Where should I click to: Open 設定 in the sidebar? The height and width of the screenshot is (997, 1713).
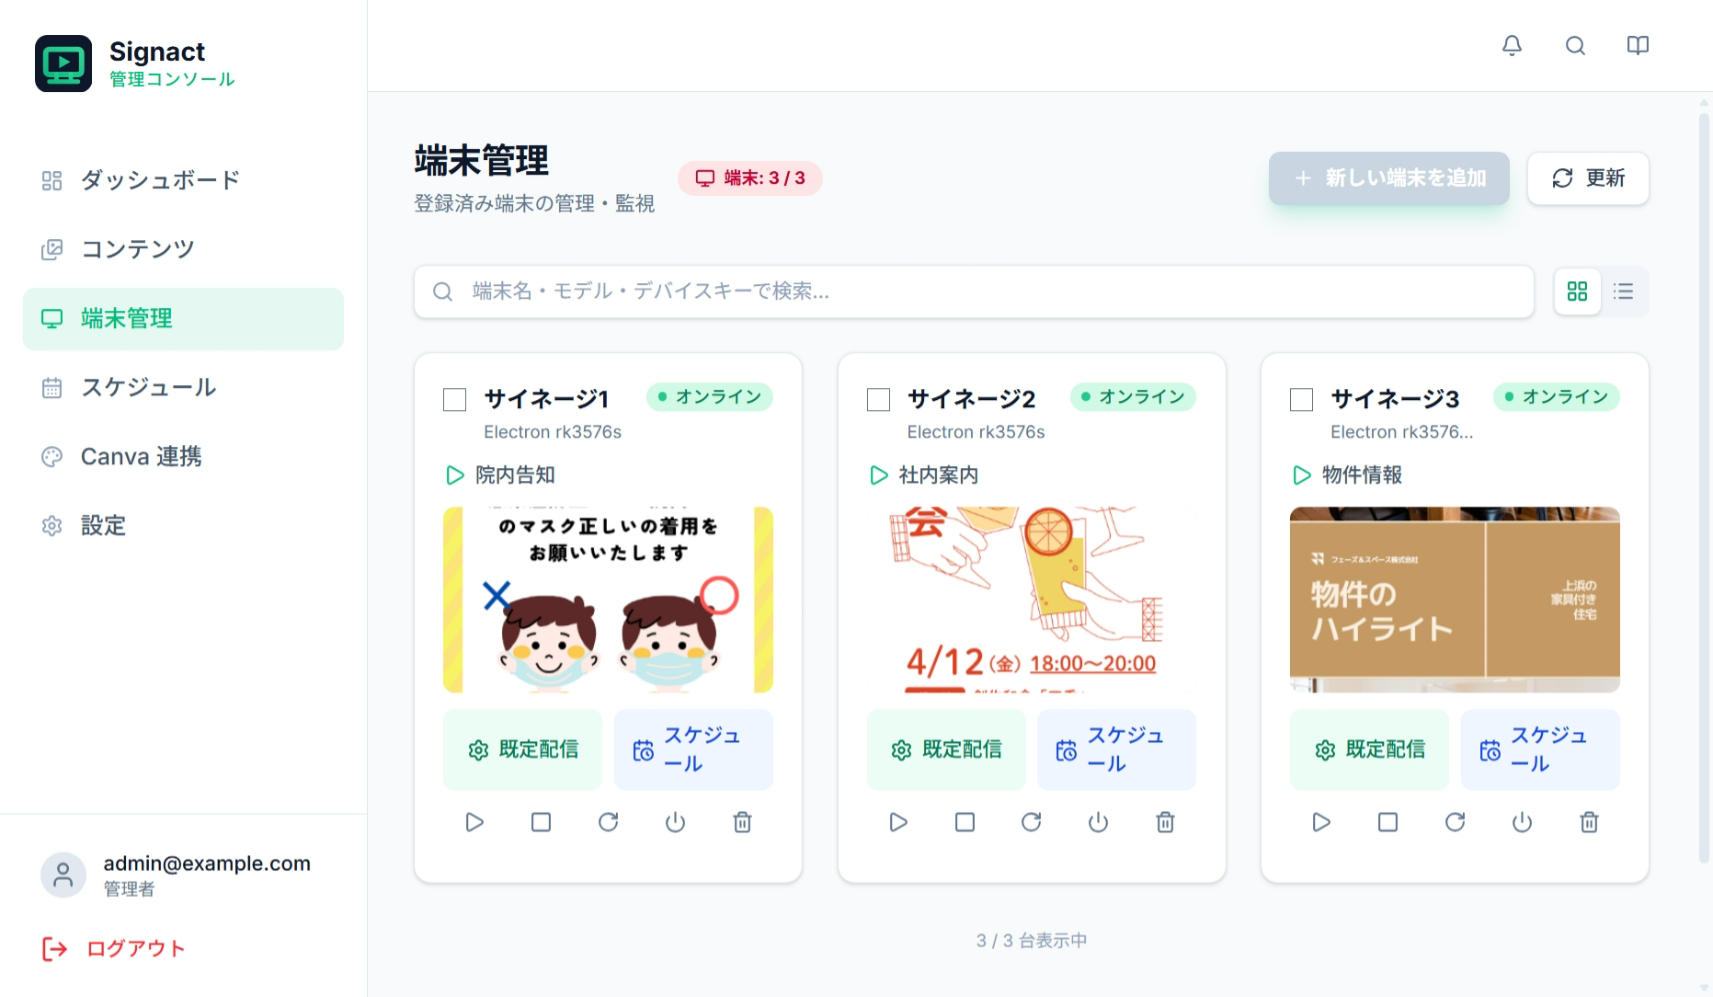coord(183,526)
